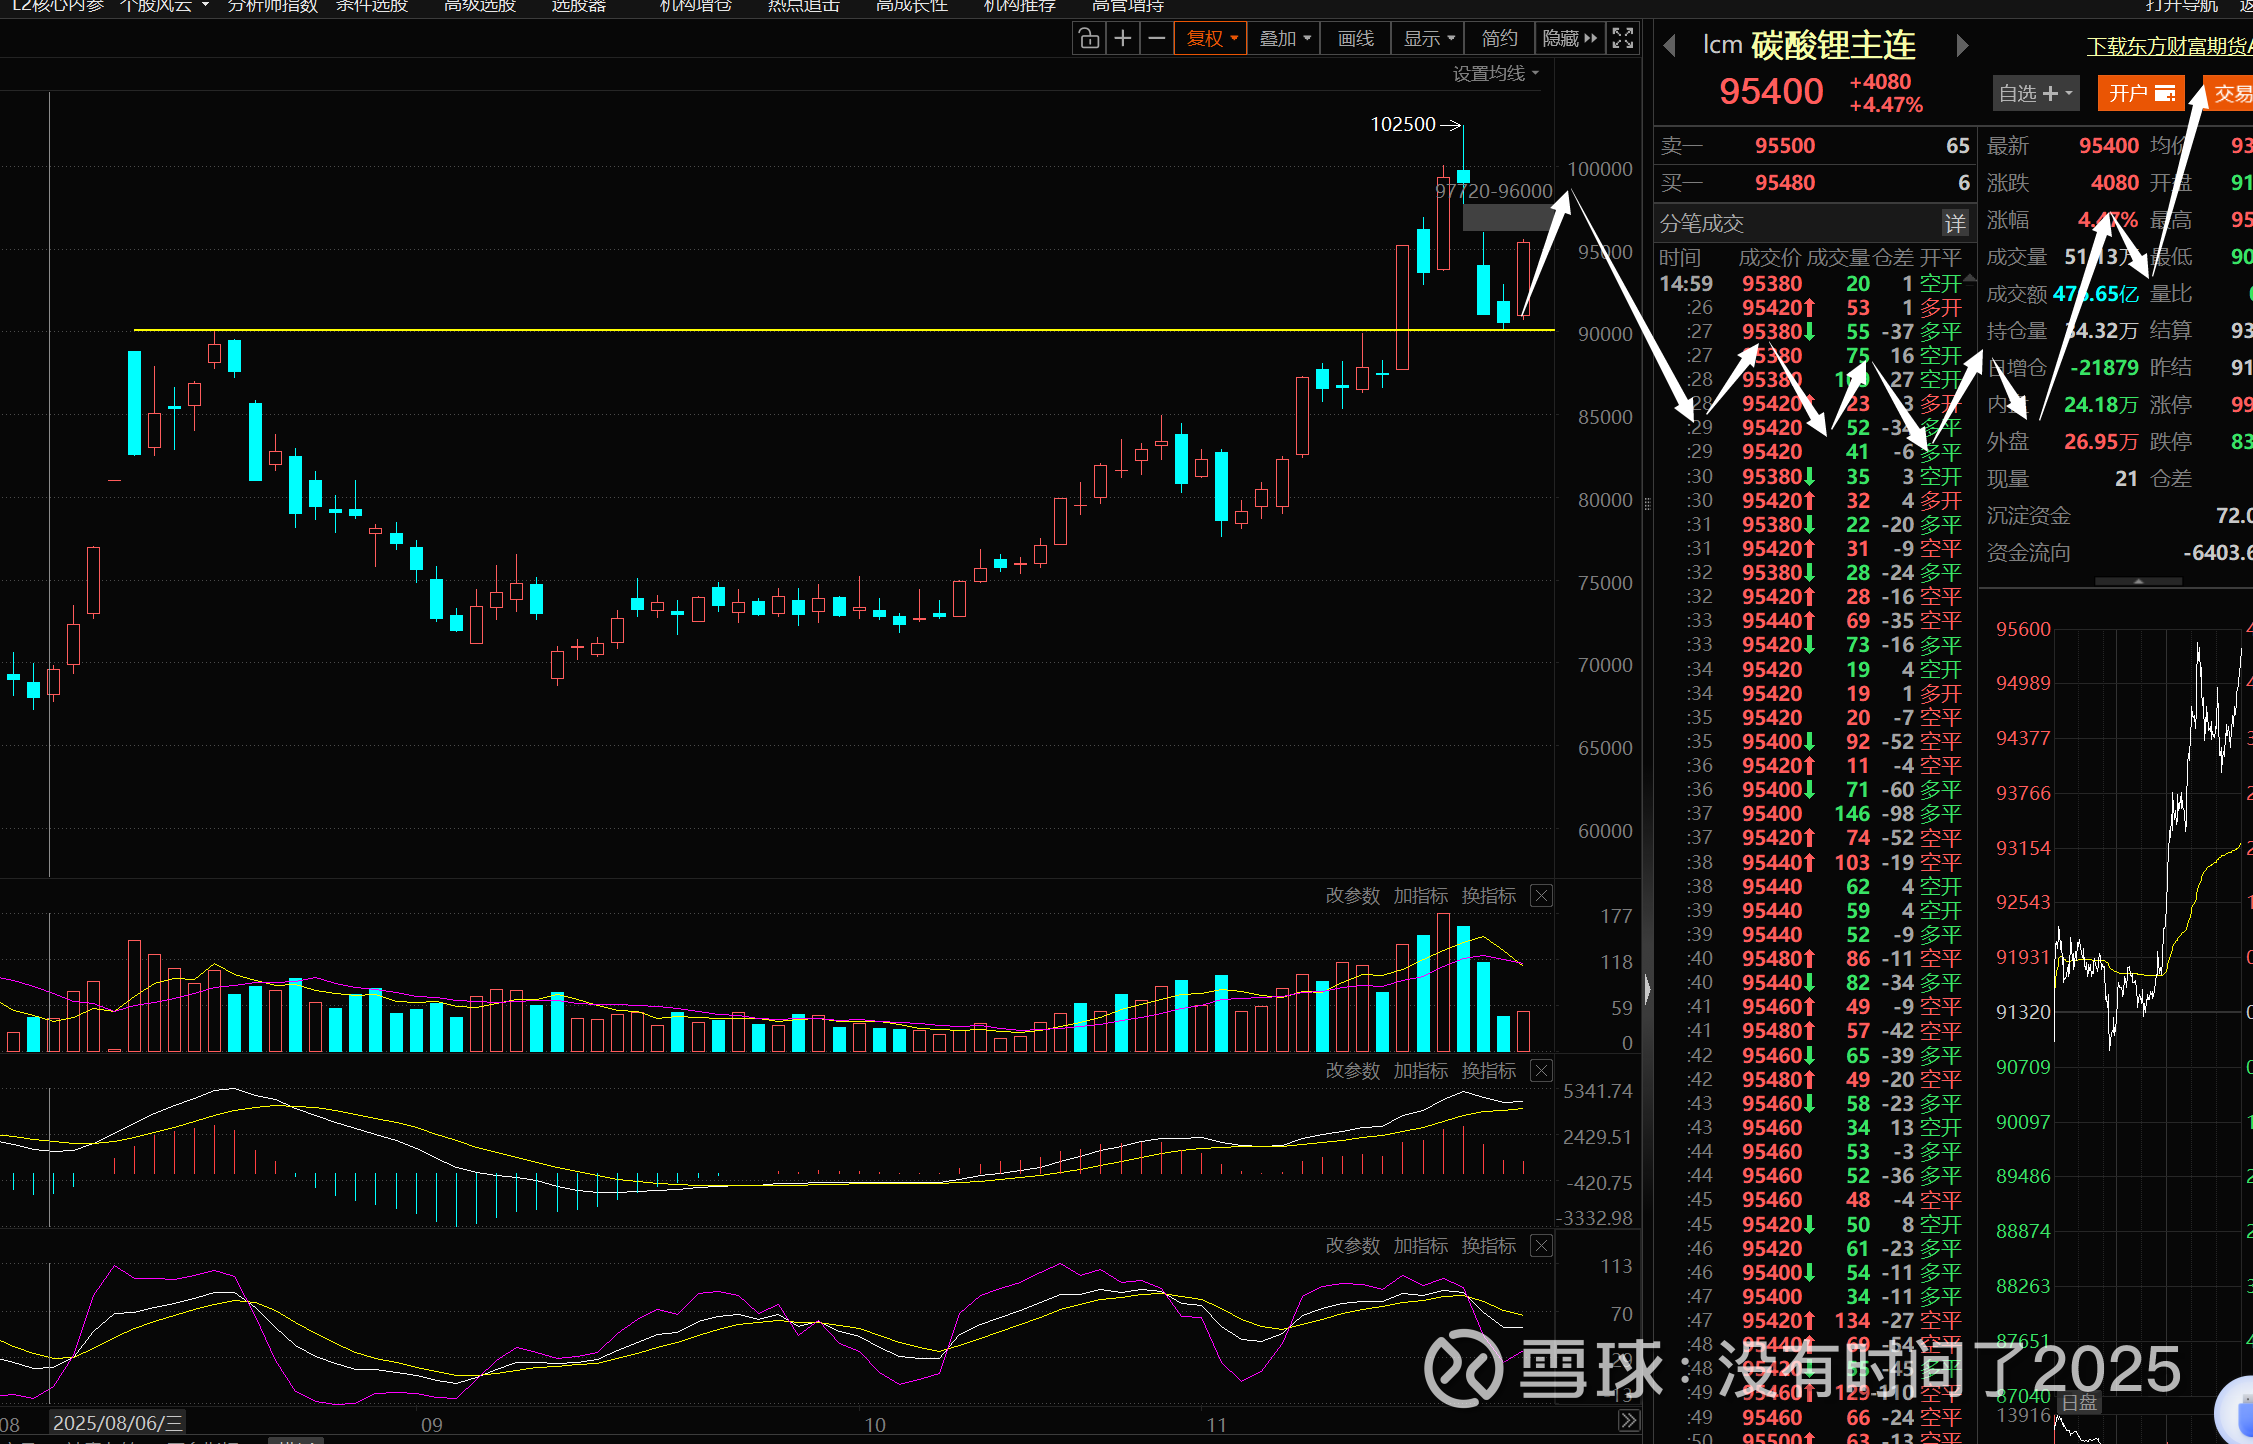Expand 设置均线 moving average dropdown
The image size is (2253, 1444).
[x=1495, y=74]
